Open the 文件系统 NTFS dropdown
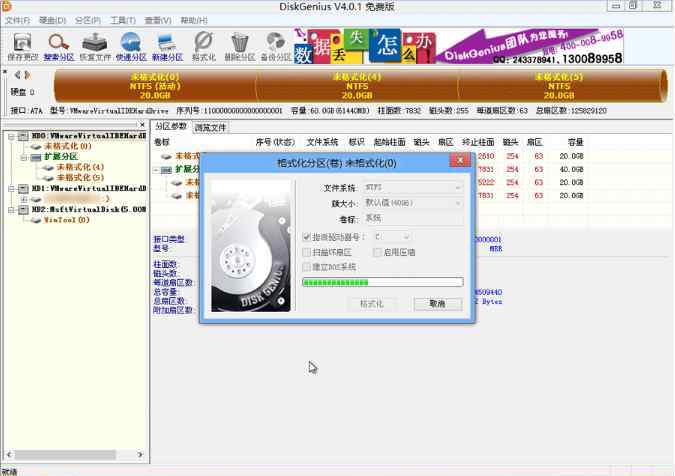 tap(413, 188)
